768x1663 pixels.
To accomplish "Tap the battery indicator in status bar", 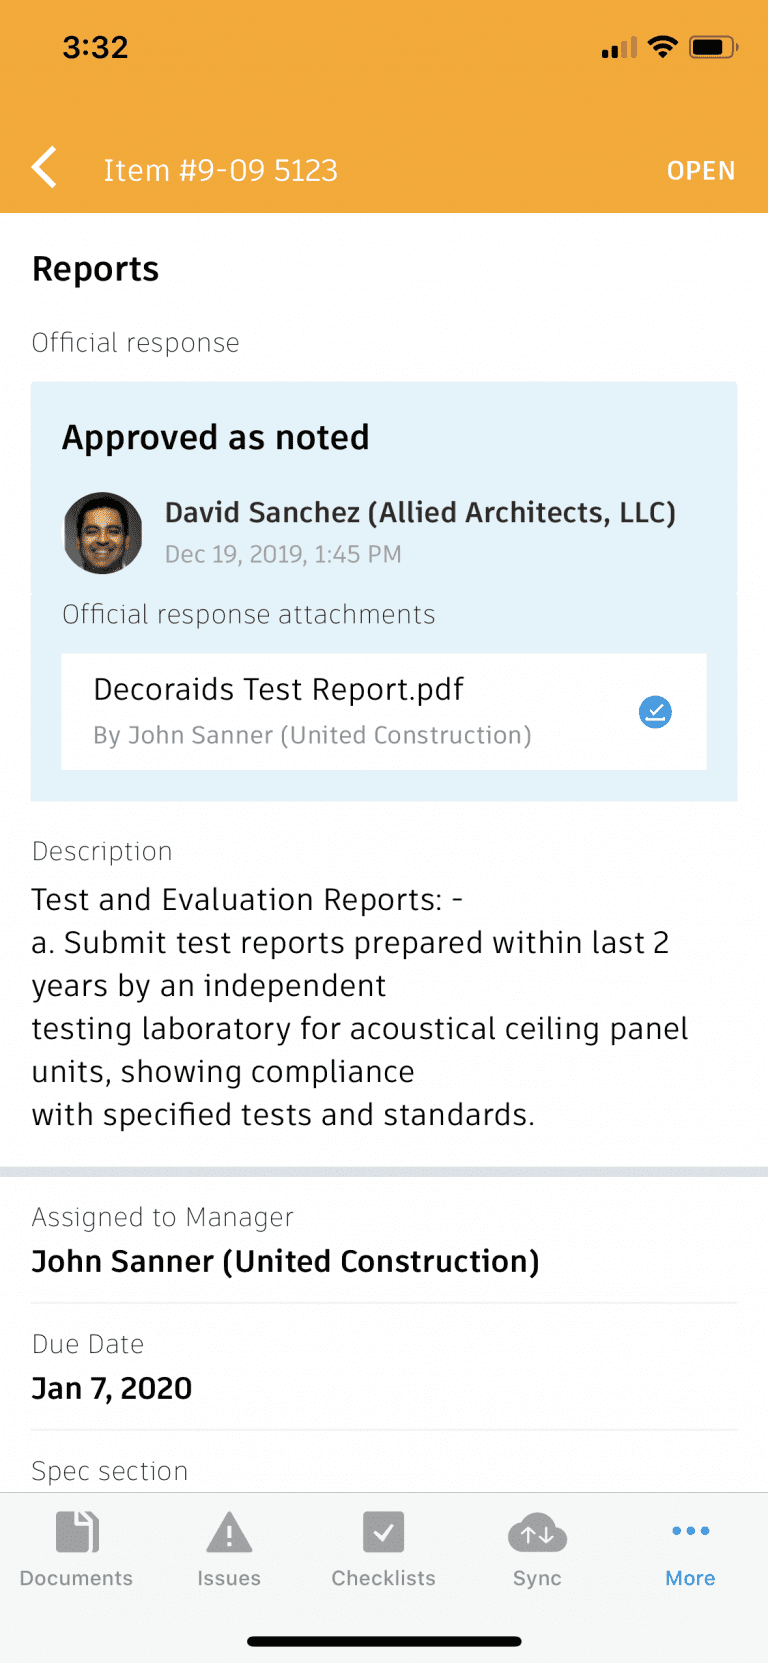I will [x=712, y=47].
